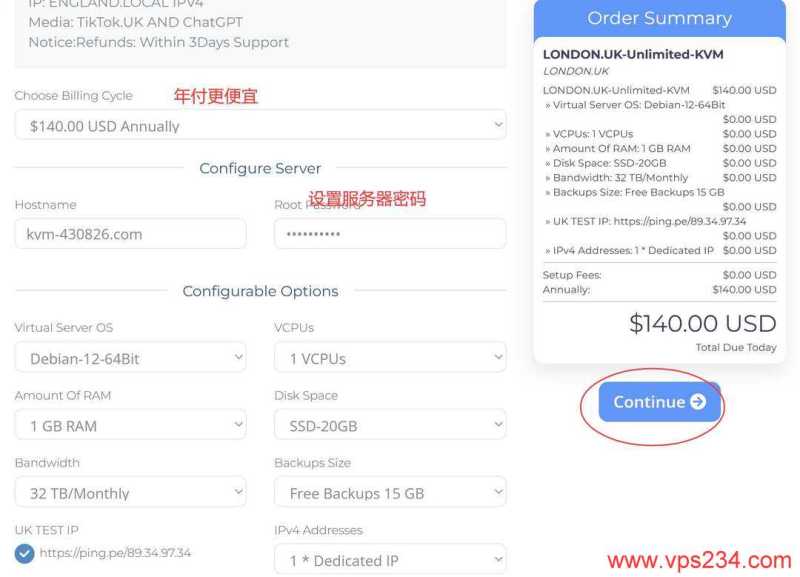The width and height of the screenshot is (800, 577).
Task: Click the www.vps234.com watermark link
Action: pos(699,560)
